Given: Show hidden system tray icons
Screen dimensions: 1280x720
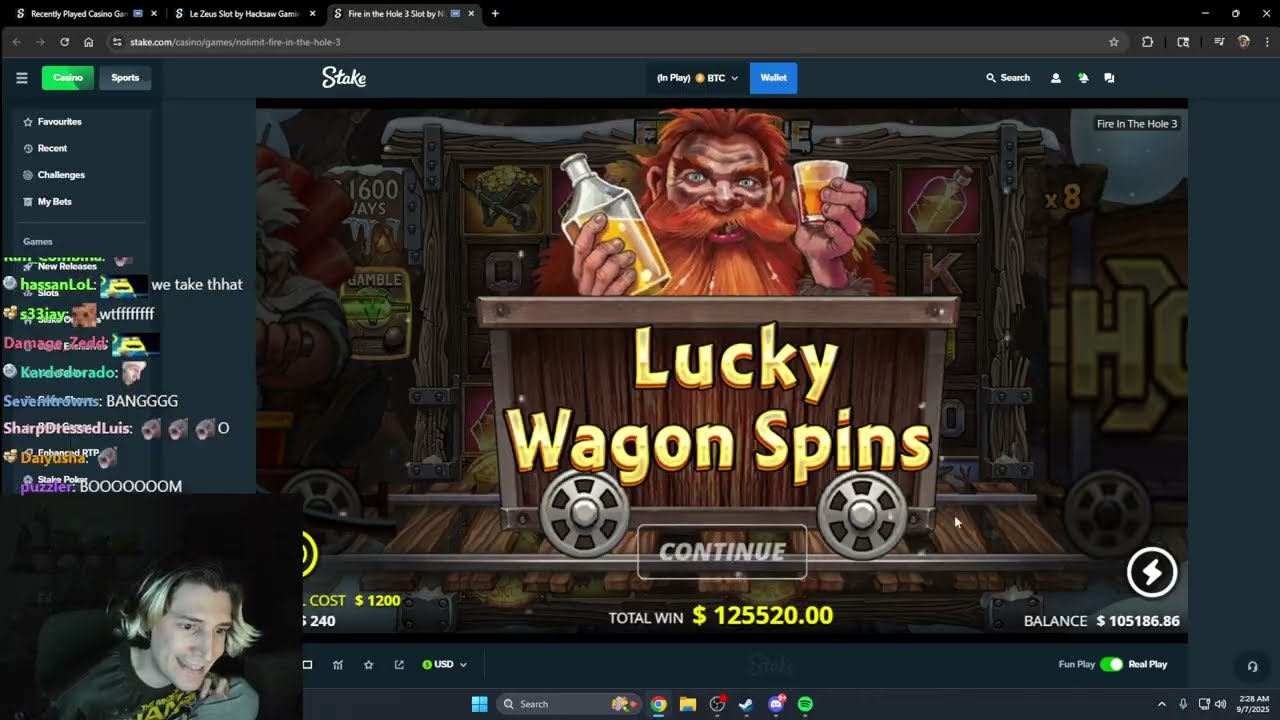Looking at the screenshot, I should coord(1161,704).
